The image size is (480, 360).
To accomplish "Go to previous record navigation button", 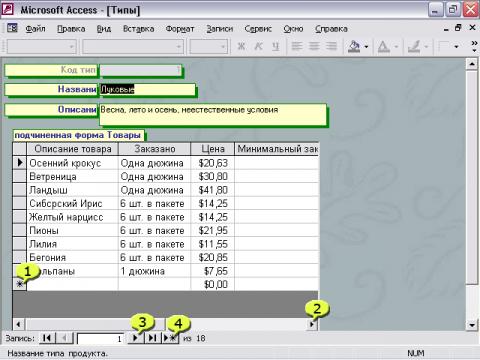I will point(65,338).
